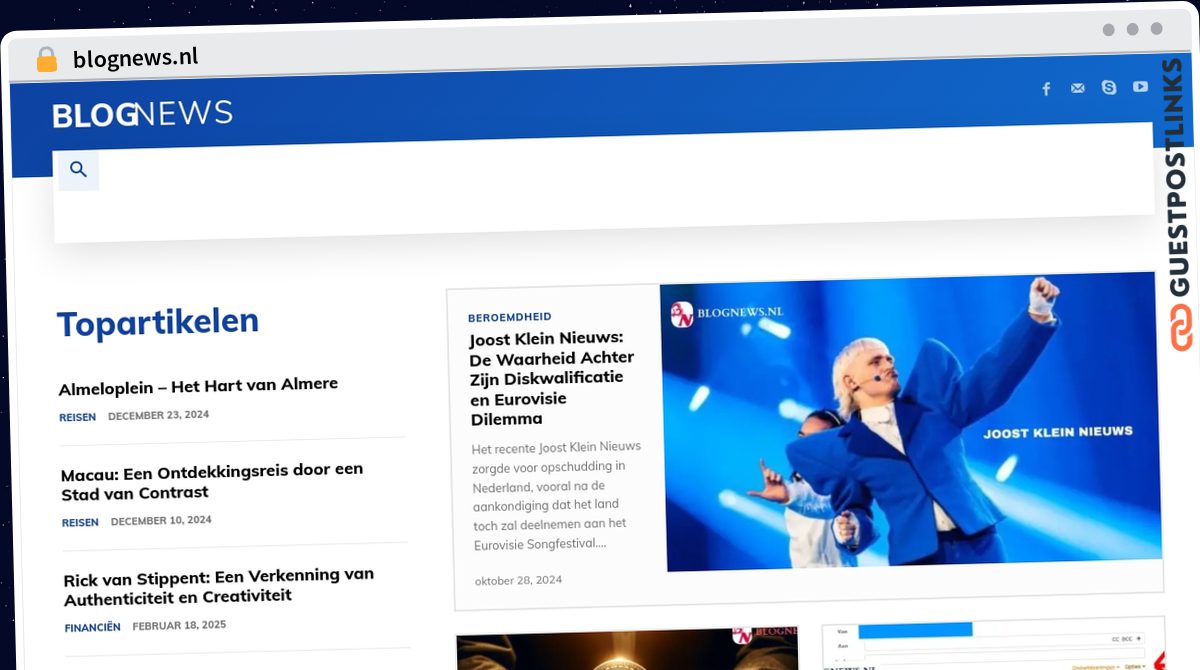This screenshot has height=670, width=1200.
Task: Click the email envelope icon
Action: tap(1077, 88)
